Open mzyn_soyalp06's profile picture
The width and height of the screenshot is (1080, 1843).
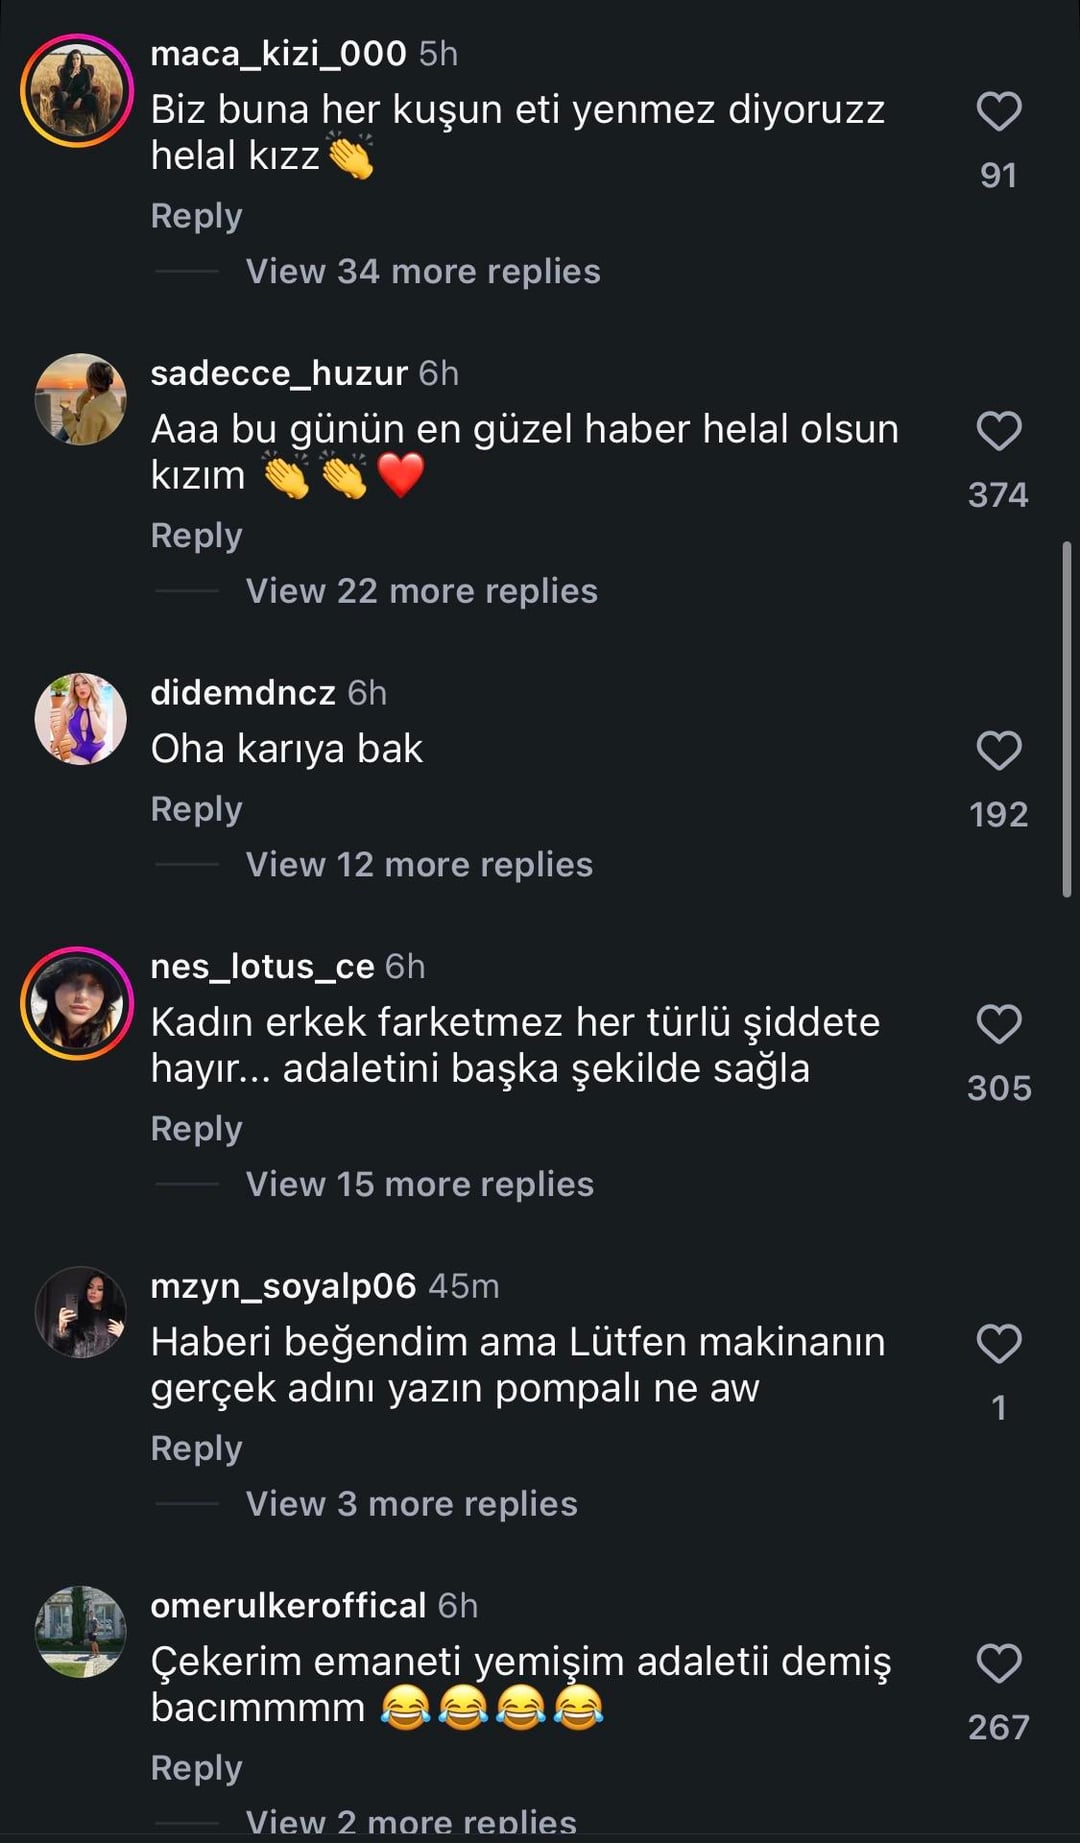80,1312
